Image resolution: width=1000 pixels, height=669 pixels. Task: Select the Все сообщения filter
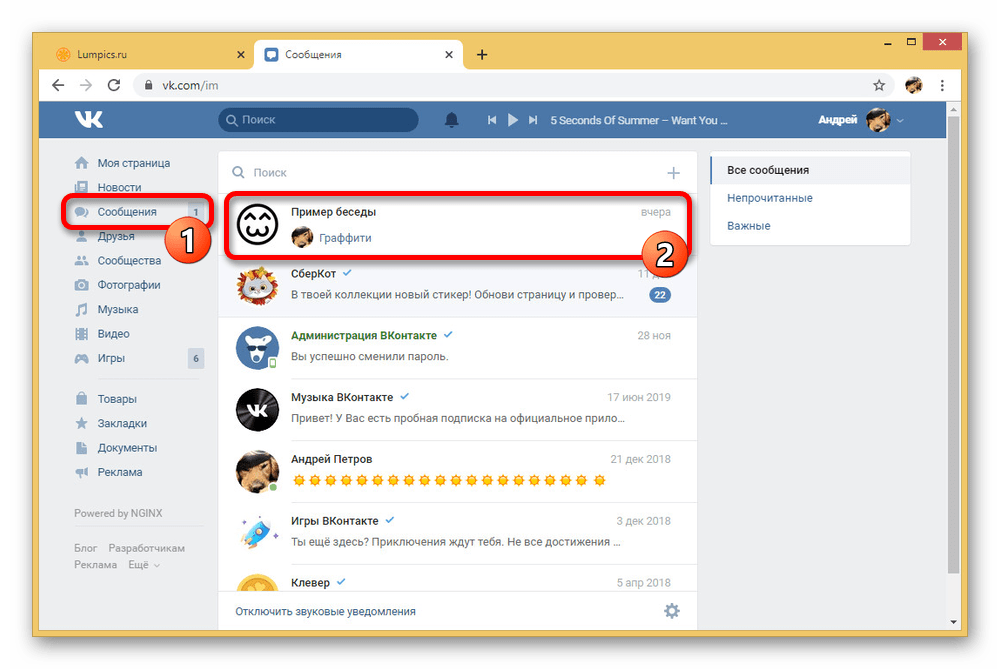(x=811, y=170)
